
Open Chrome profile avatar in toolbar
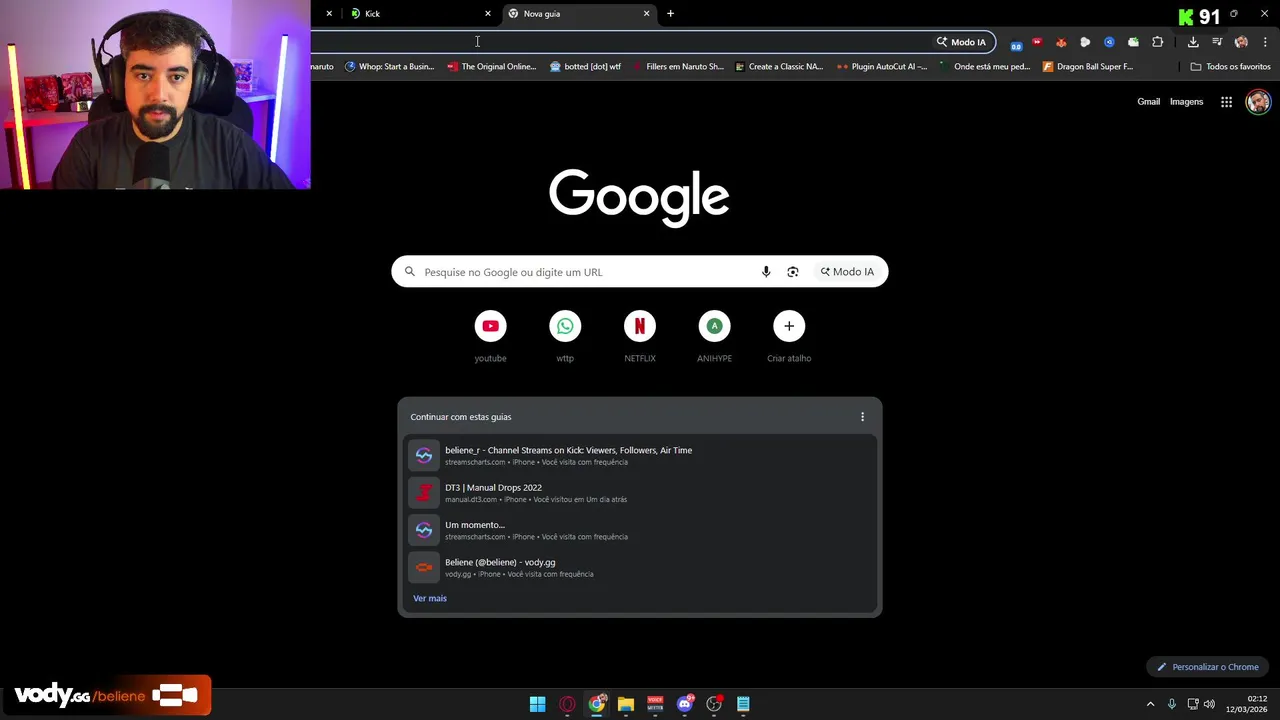click(1241, 42)
